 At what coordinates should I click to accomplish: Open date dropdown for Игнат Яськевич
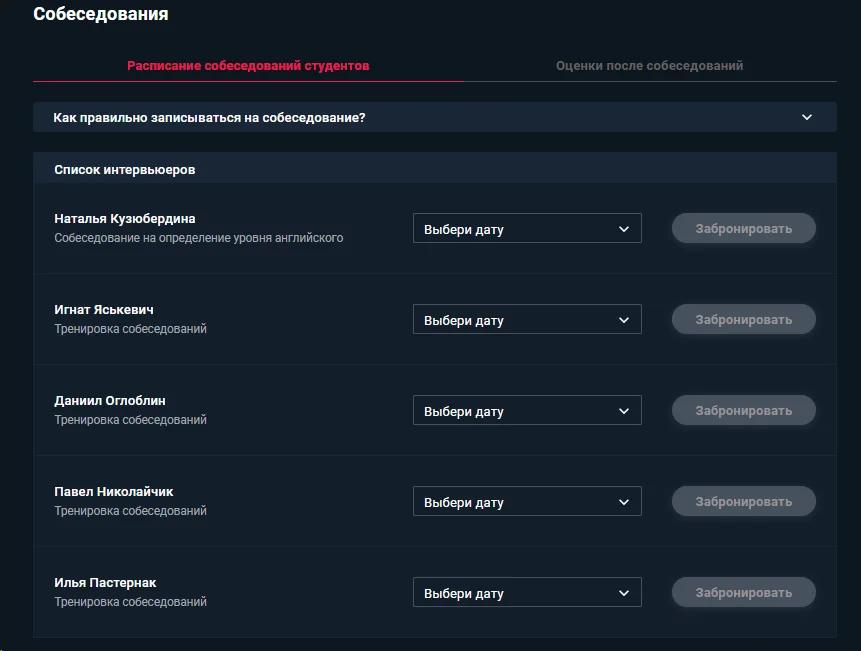click(x=527, y=319)
